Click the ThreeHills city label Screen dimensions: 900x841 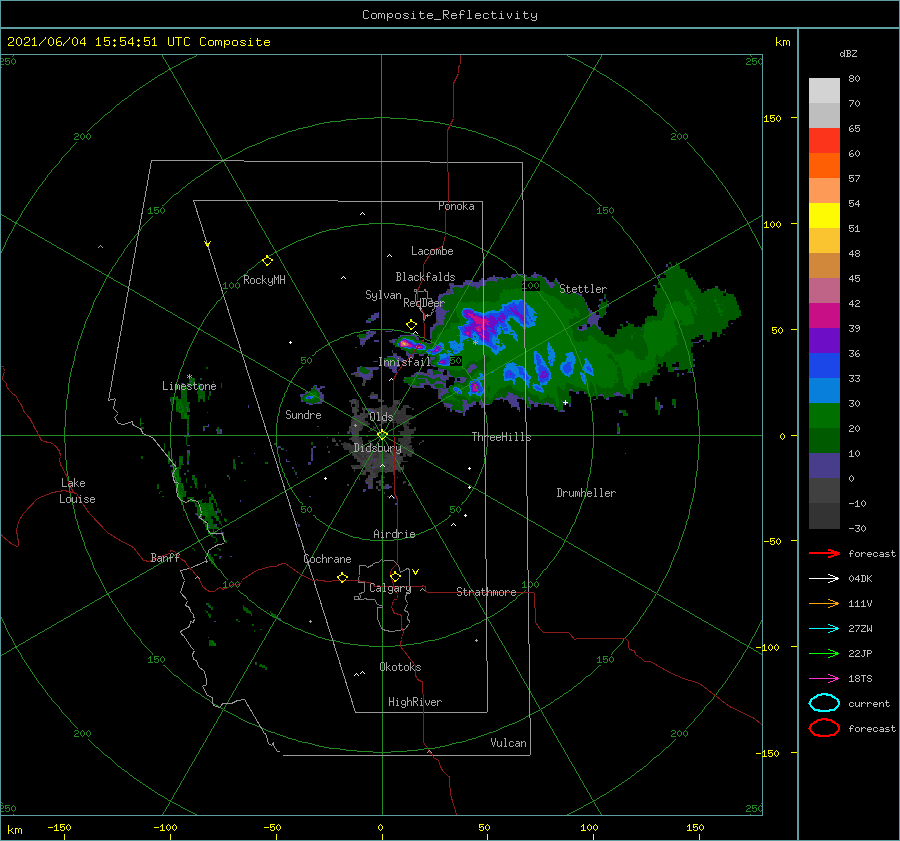[502, 437]
